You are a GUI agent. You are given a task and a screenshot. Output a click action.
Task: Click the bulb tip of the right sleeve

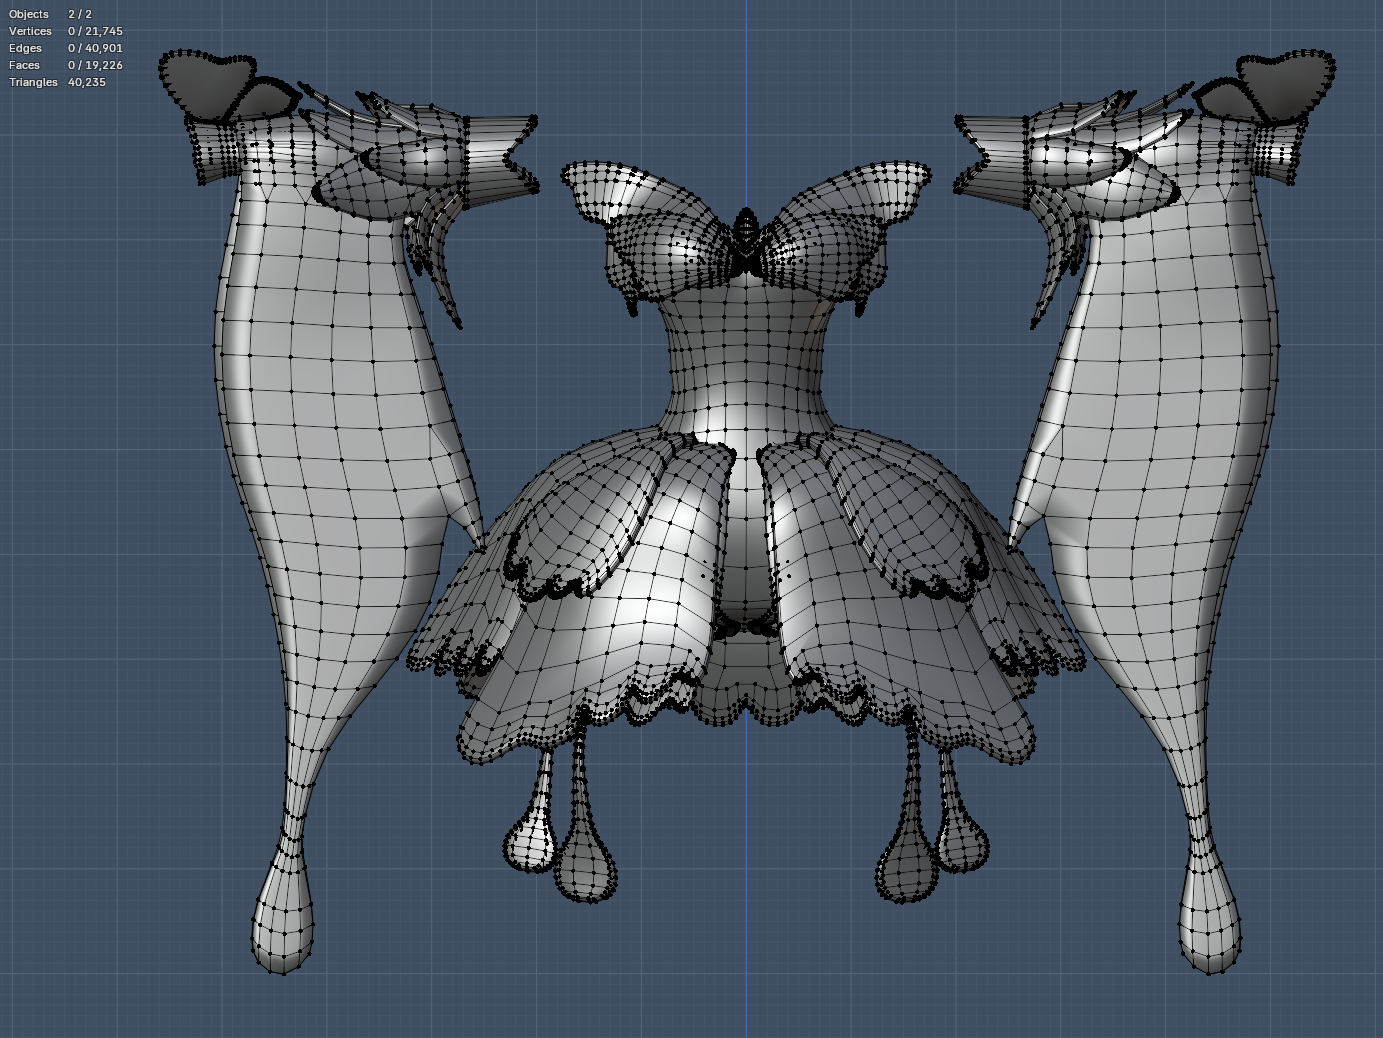pos(1210,925)
